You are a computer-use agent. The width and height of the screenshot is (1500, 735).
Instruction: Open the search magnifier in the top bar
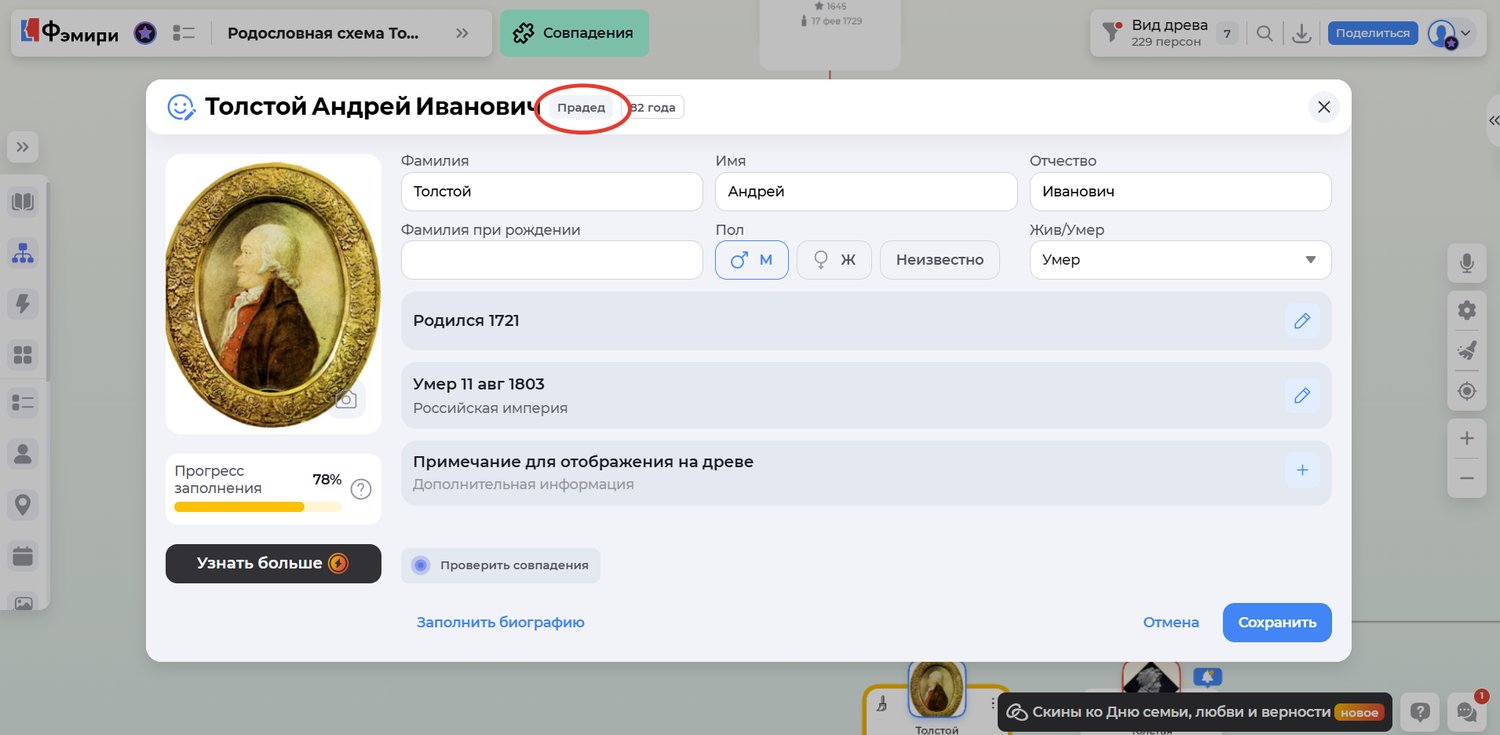(1265, 33)
